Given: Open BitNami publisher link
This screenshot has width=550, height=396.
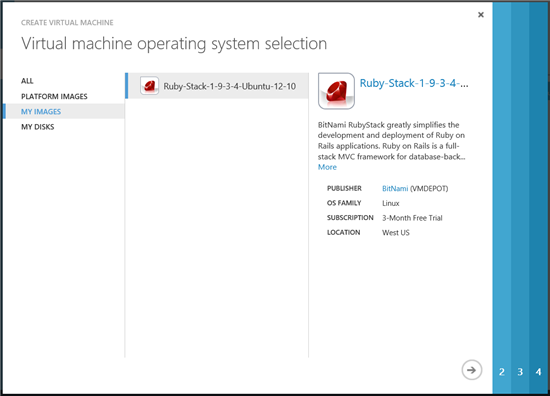Looking at the screenshot, I should (395, 189).
